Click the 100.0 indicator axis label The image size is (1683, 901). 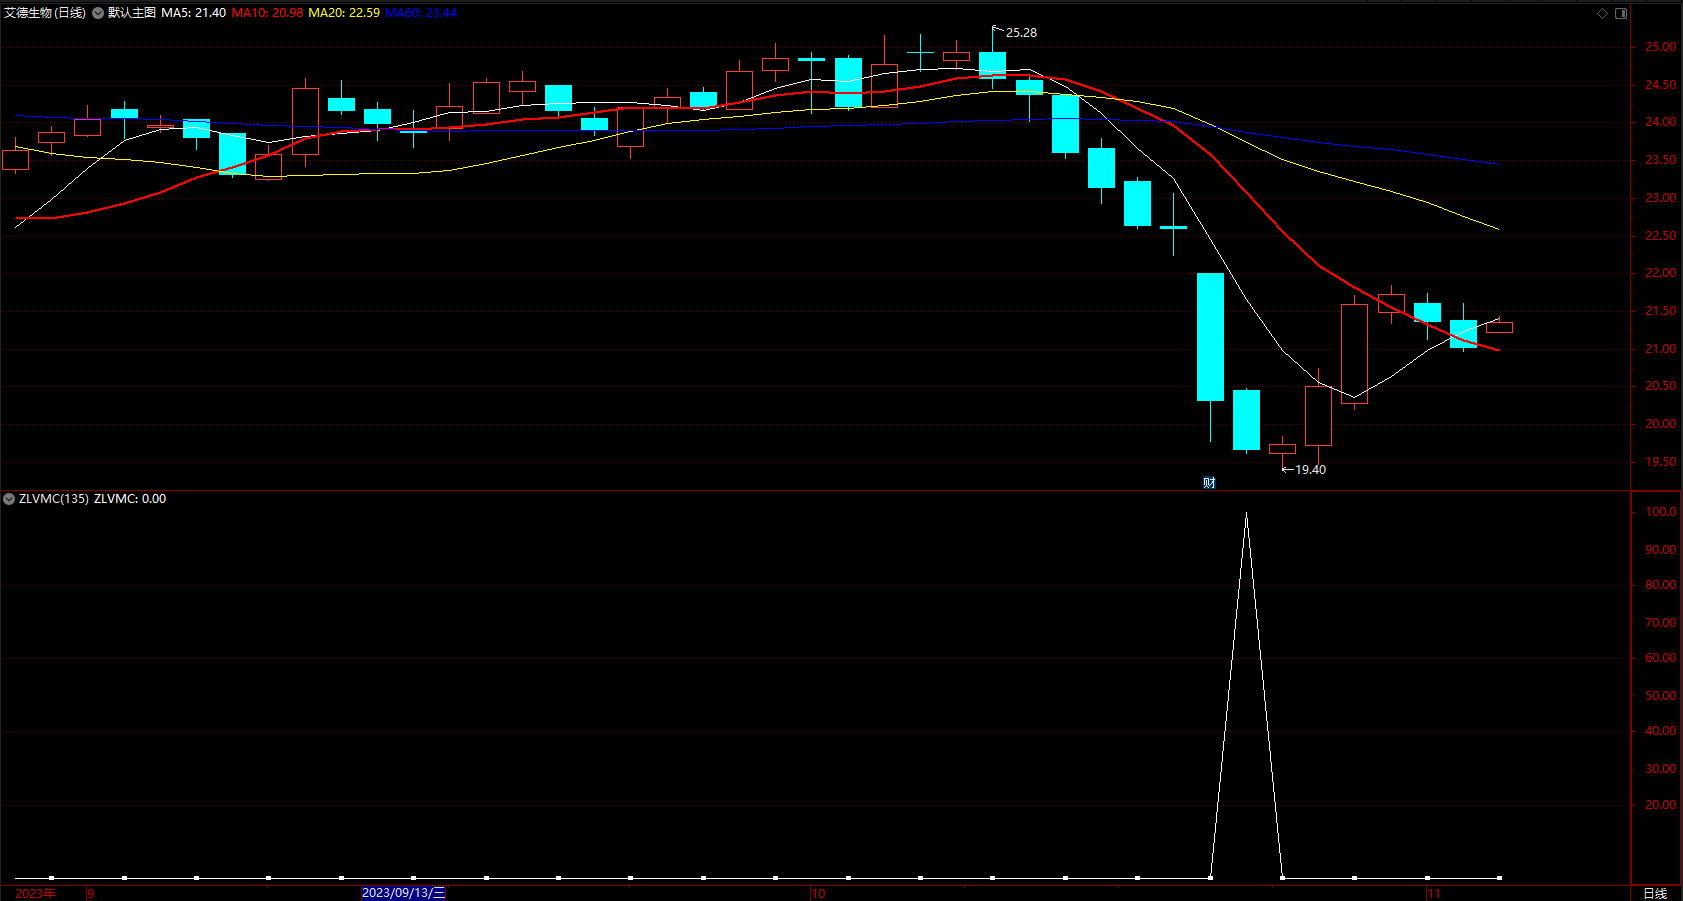pyautogui.click(x=1660, y=512)
